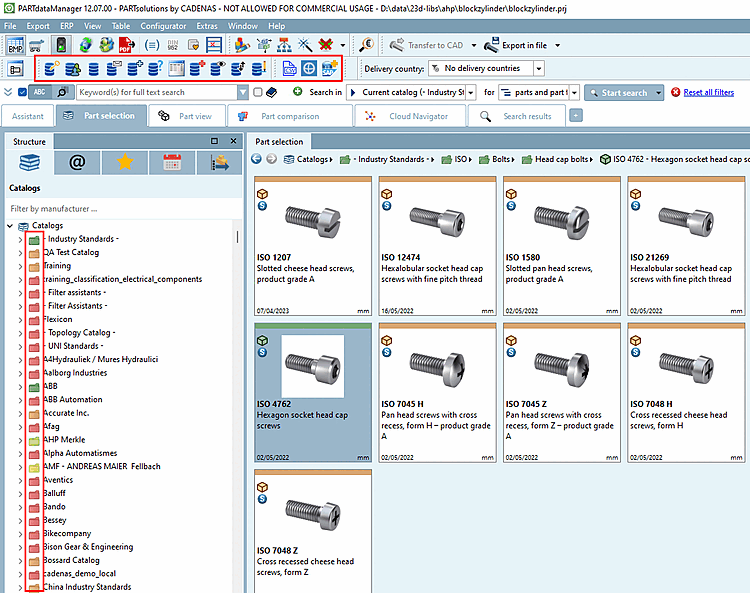Click the traffic light icon in the toolbar
Screen dimensions: 750x593
tap(61, 45)
